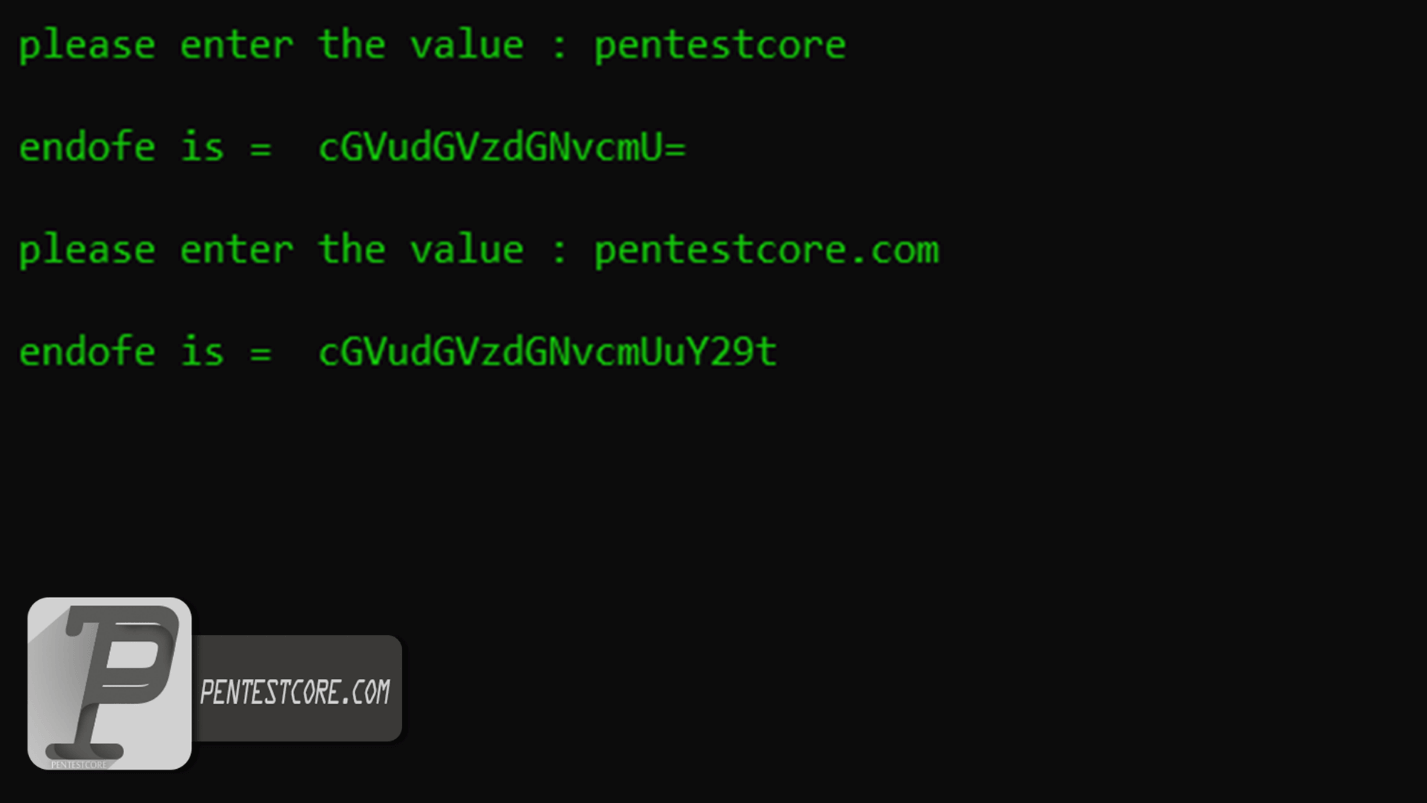Click the small Pentestcore caption under the P logo
The height and width of the screenshot is (803, 1427).
[79, 764]
